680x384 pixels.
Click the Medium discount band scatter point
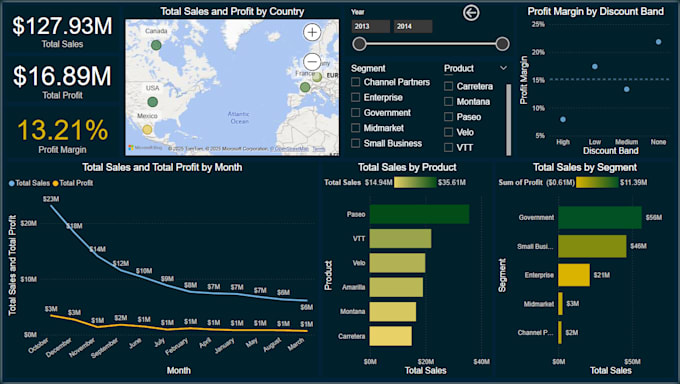[x=627, y=89]
